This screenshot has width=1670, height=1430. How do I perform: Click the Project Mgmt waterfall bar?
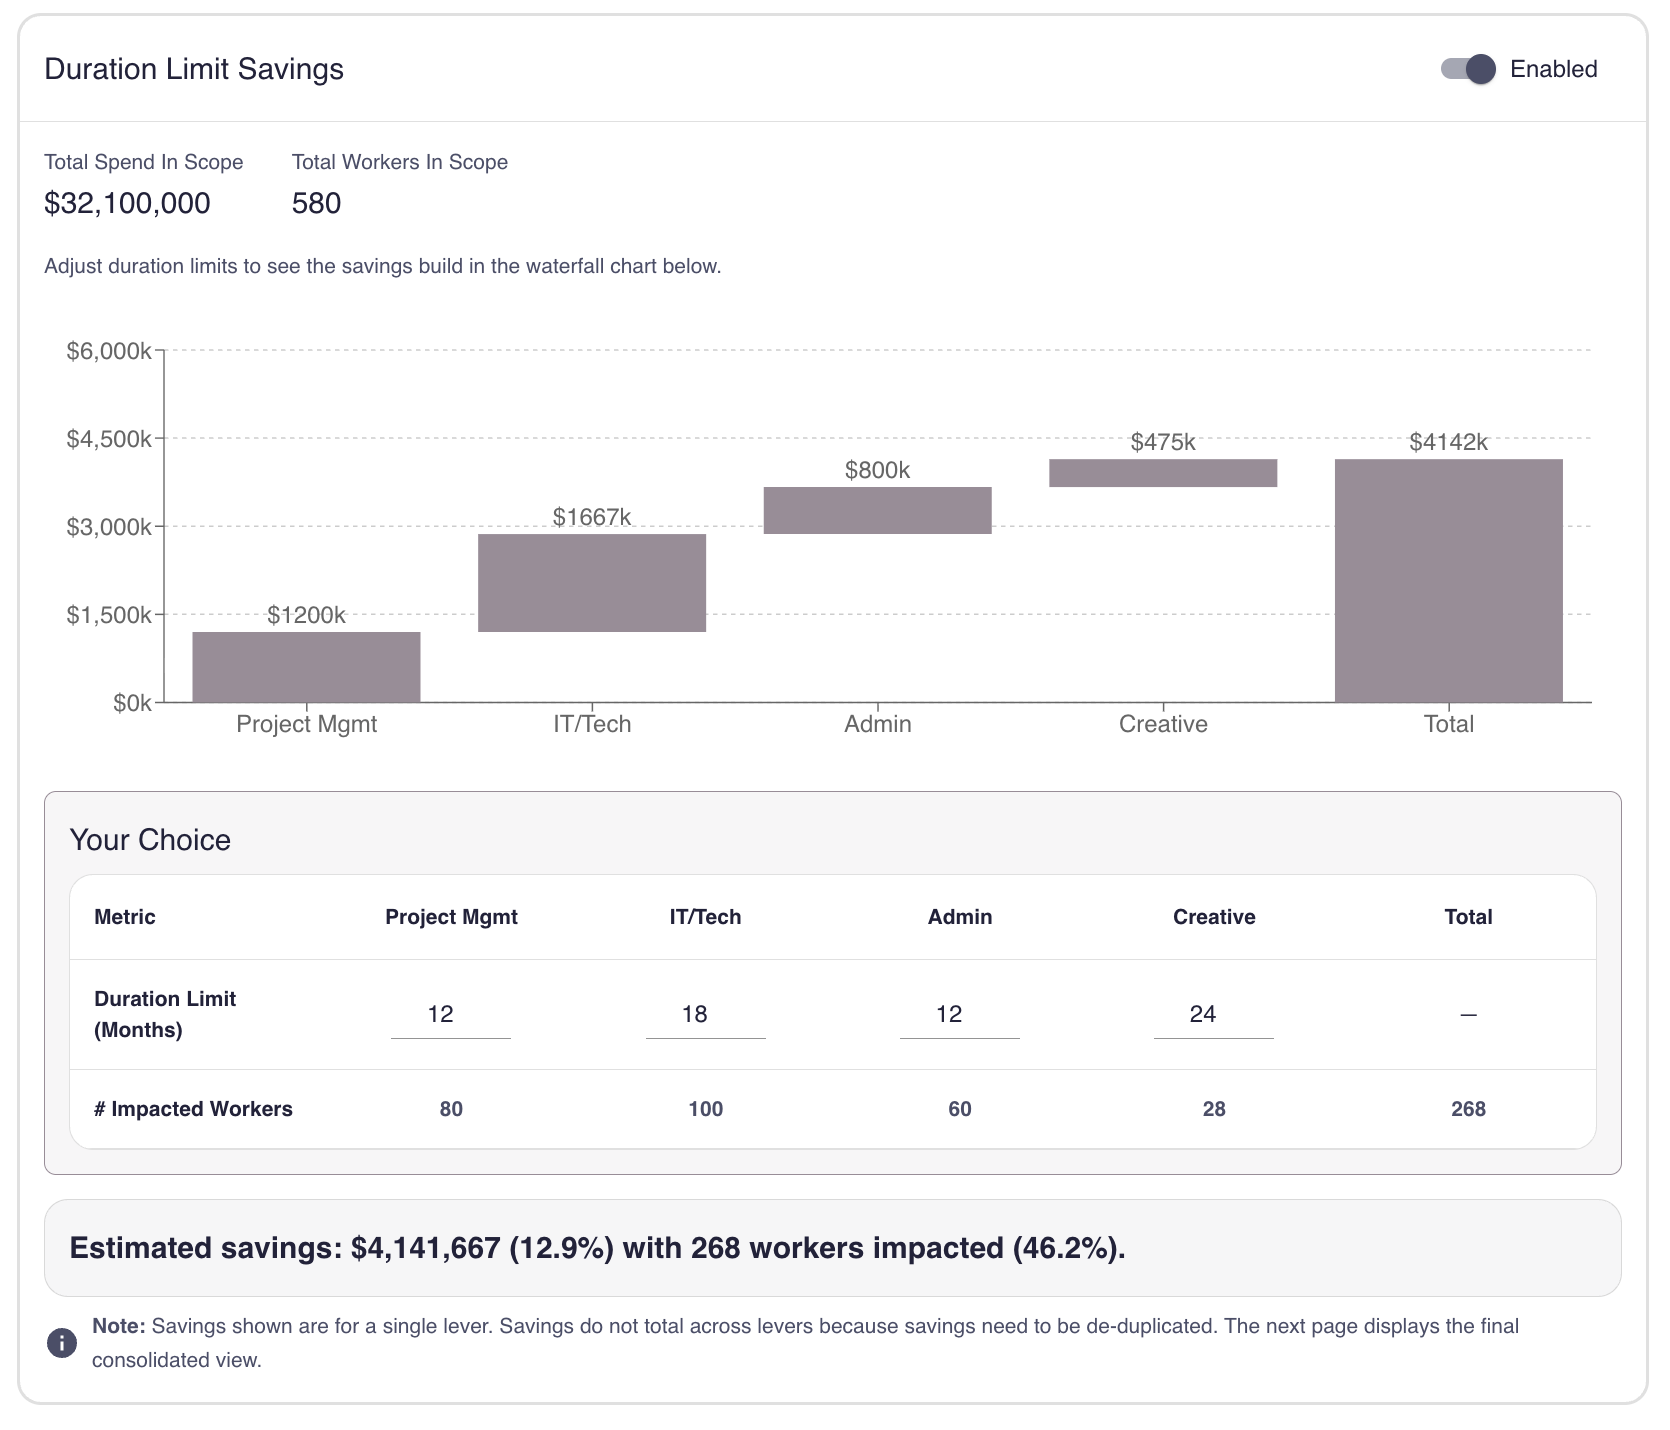pos(306,667)
